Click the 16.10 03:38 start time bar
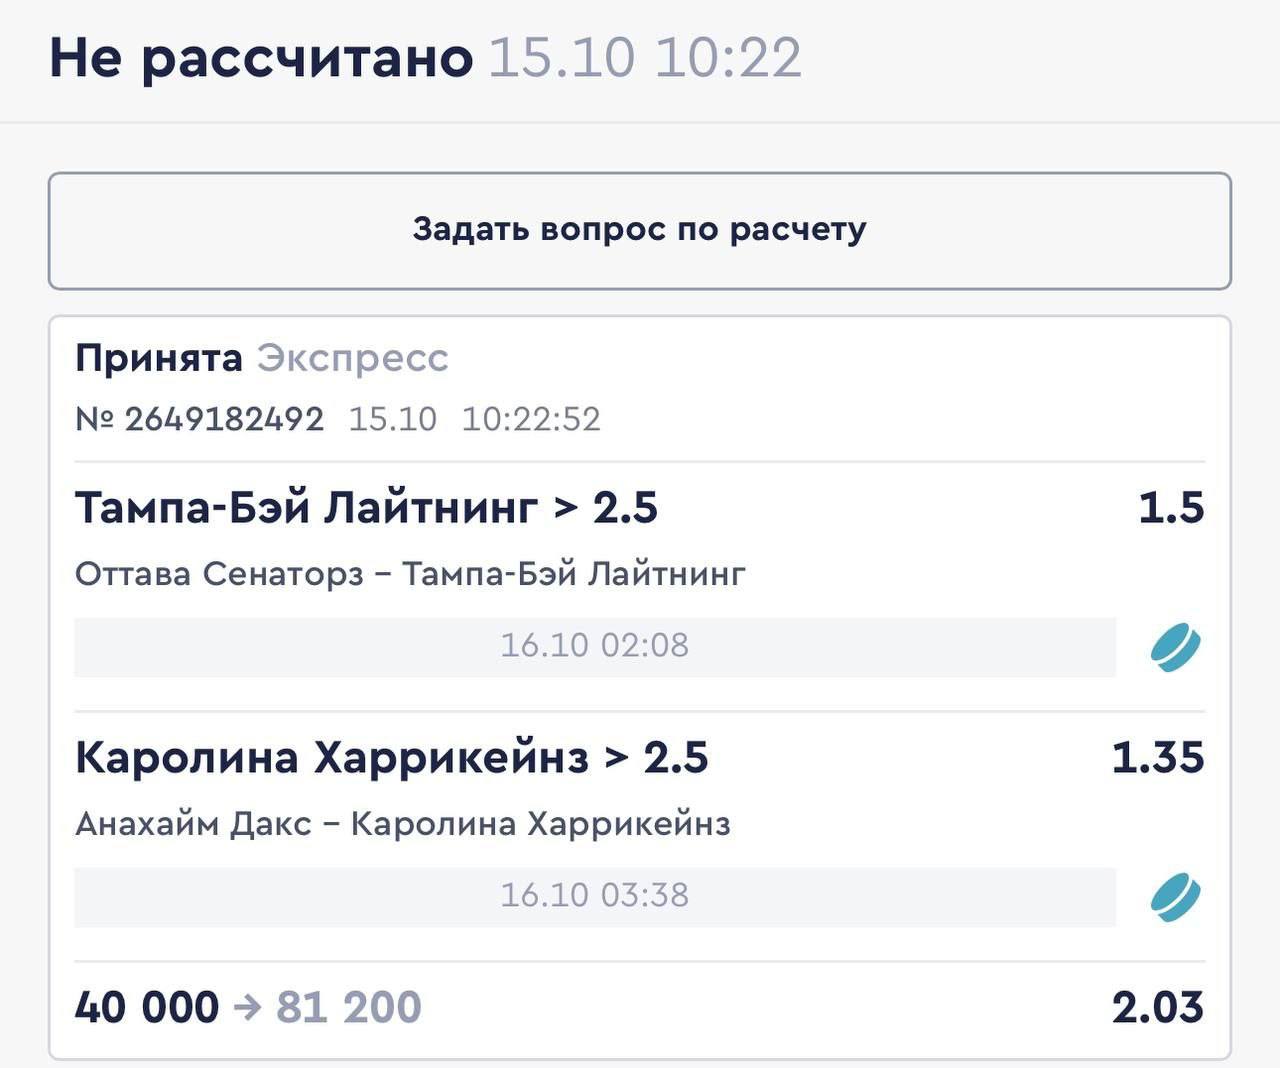 pos(594,896)
